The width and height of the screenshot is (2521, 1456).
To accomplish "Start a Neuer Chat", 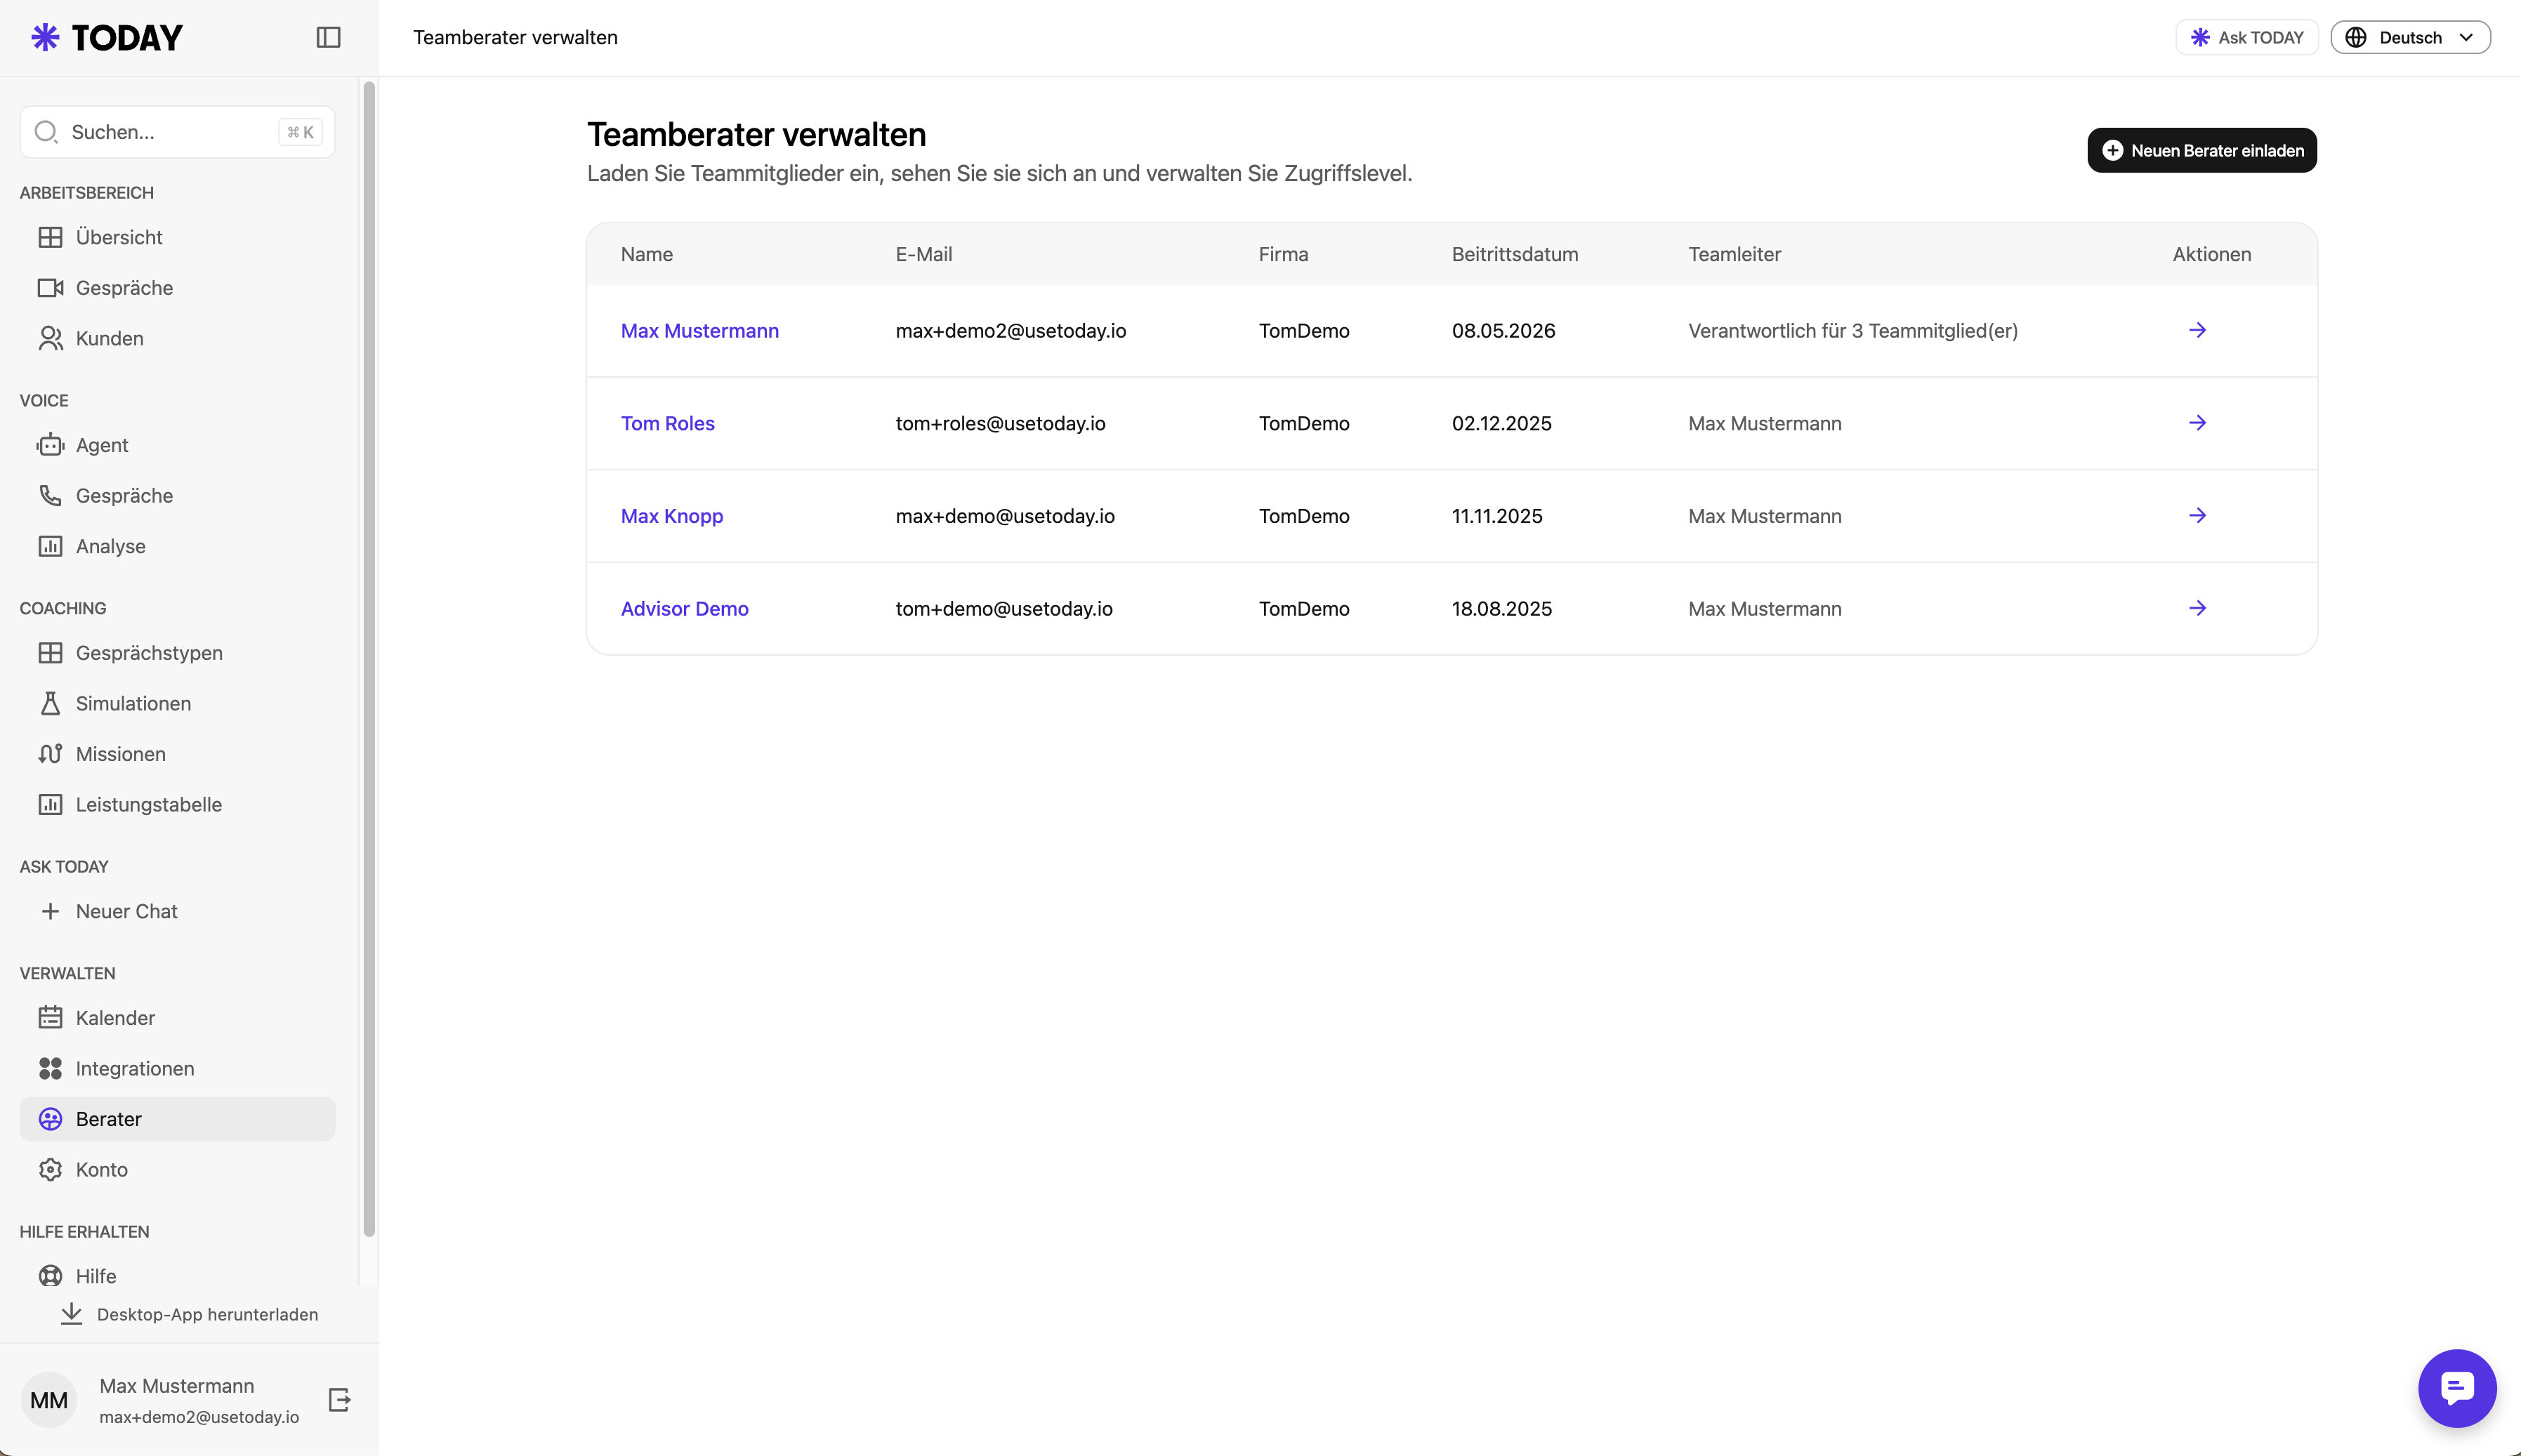I will pos(177,911).
